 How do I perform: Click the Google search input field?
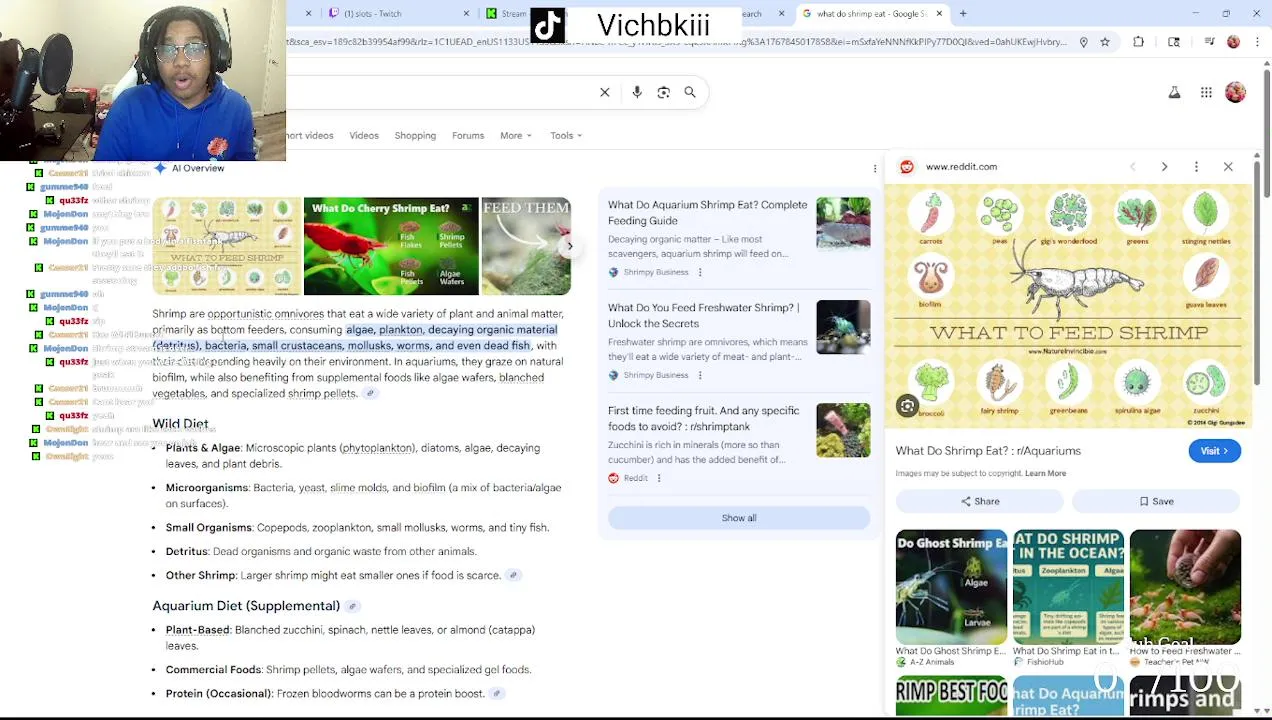pos(440,92)
